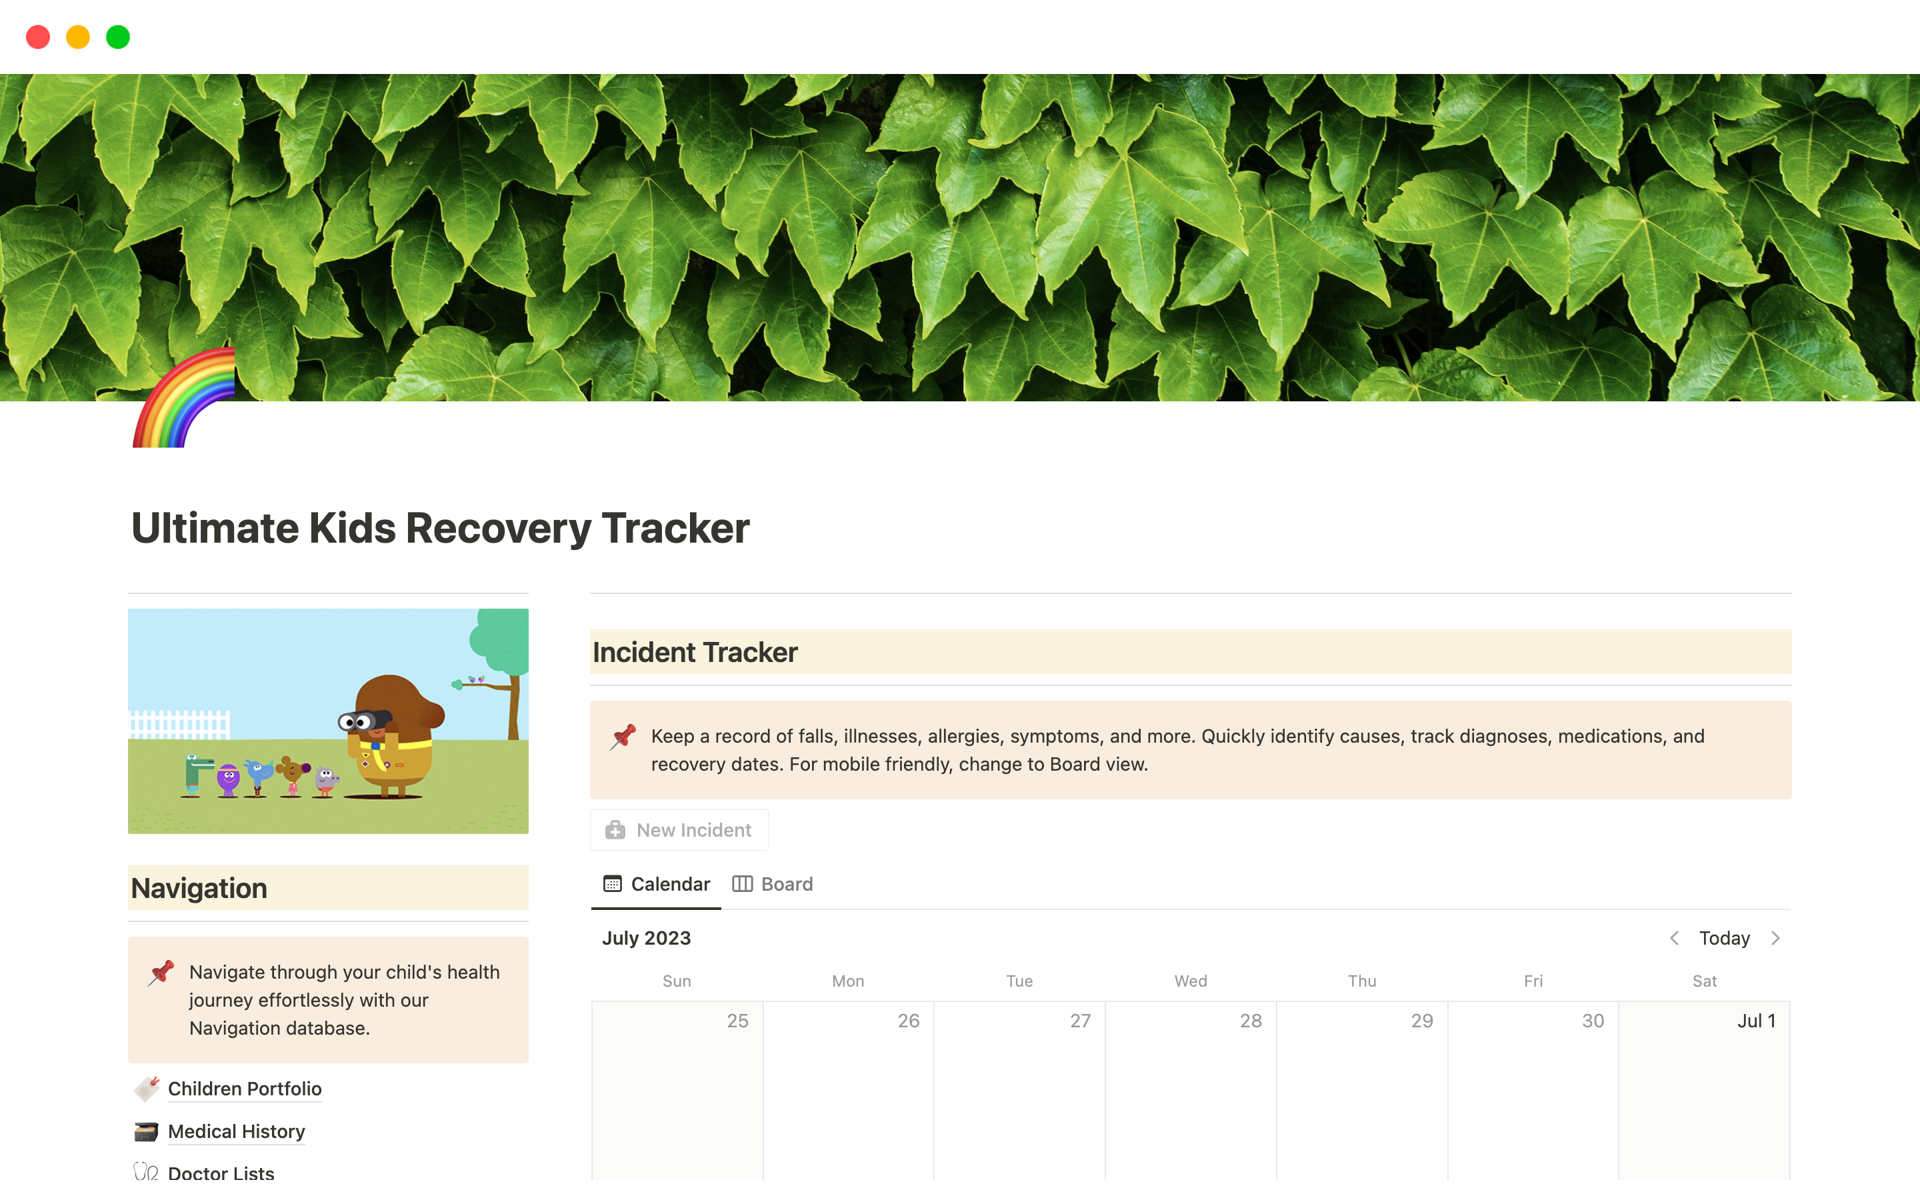Switch to Board view tab
This screenshot has height=1200, width=1920.
coord(773,882)
